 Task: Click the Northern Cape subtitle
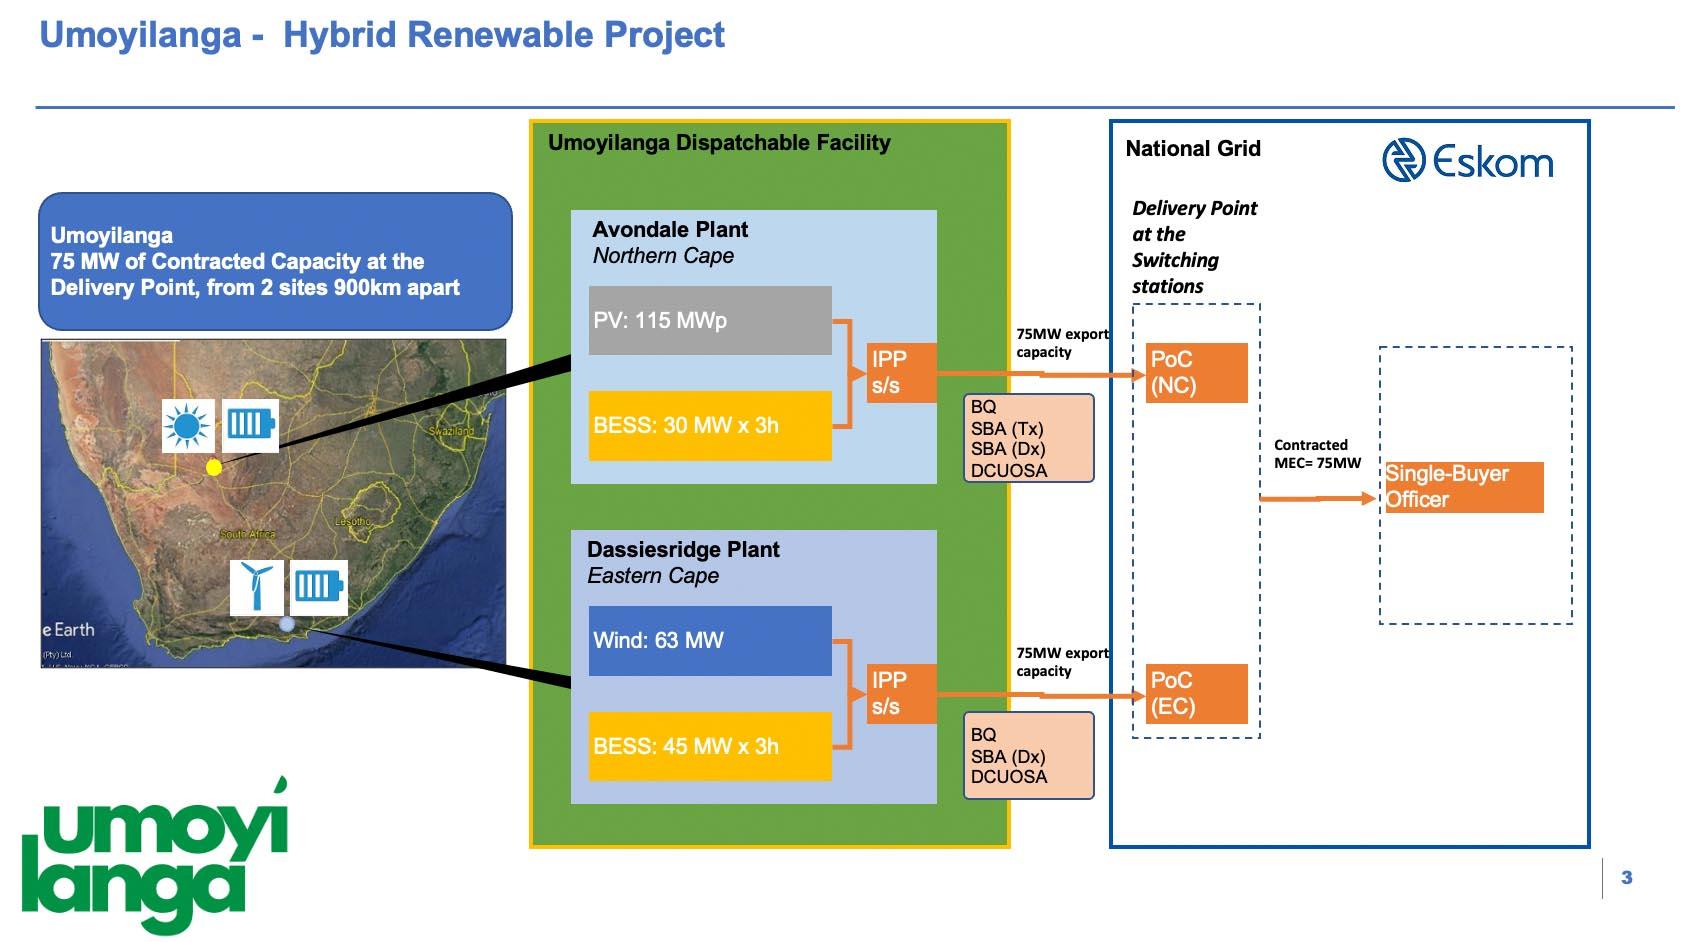click(x=663, y=256)
